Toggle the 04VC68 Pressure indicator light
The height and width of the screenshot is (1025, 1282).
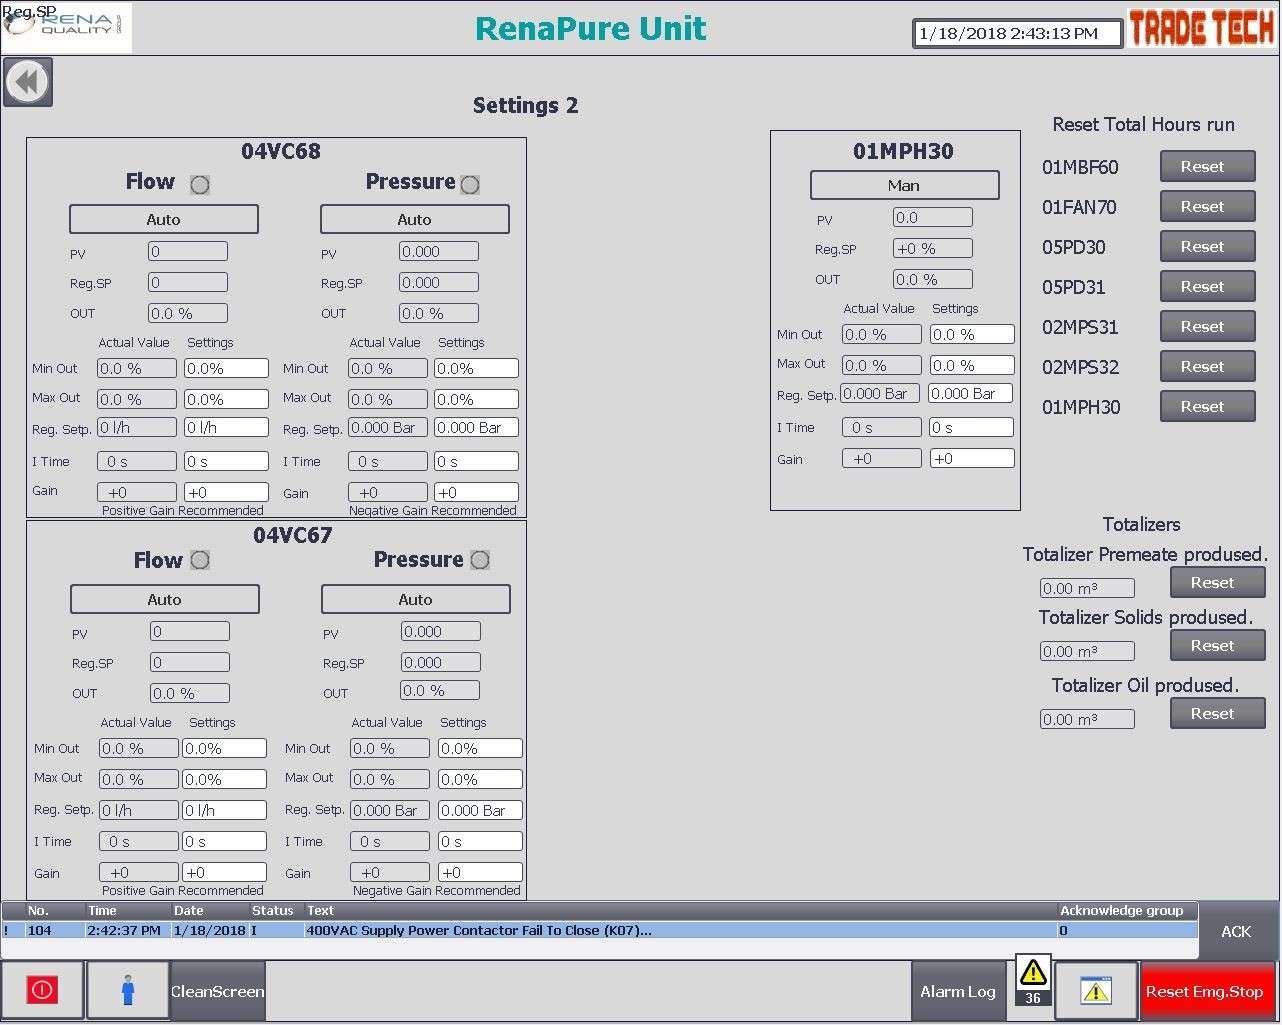(470, 184)
